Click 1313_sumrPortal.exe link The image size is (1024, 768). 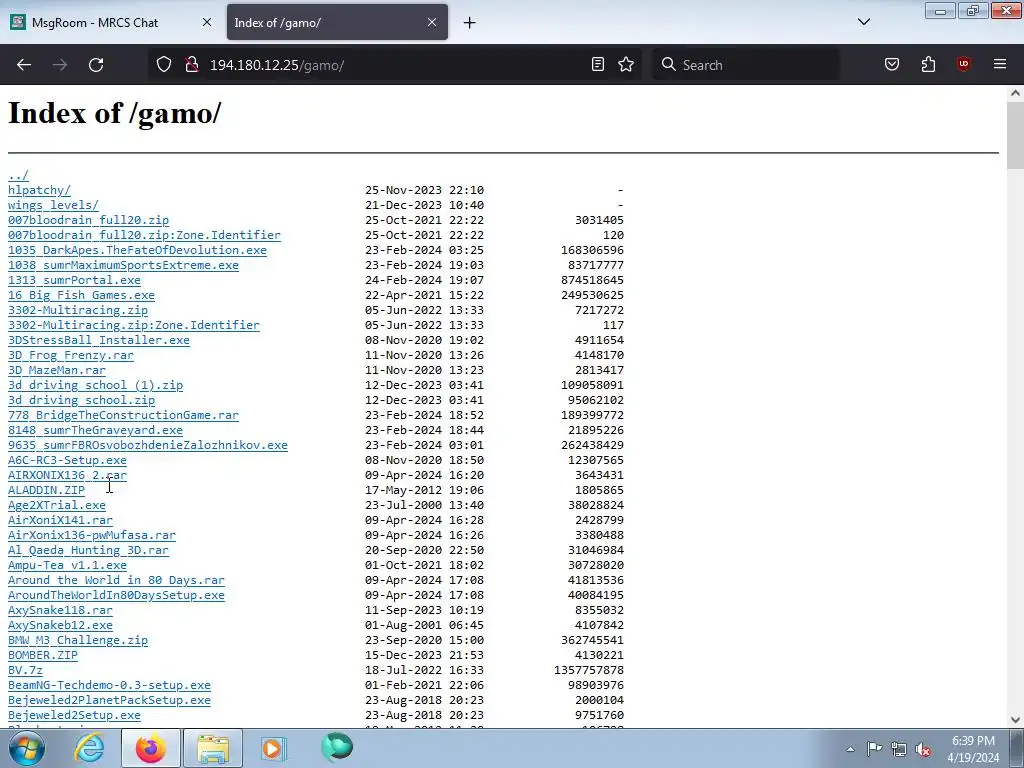[x=74, y=280]
